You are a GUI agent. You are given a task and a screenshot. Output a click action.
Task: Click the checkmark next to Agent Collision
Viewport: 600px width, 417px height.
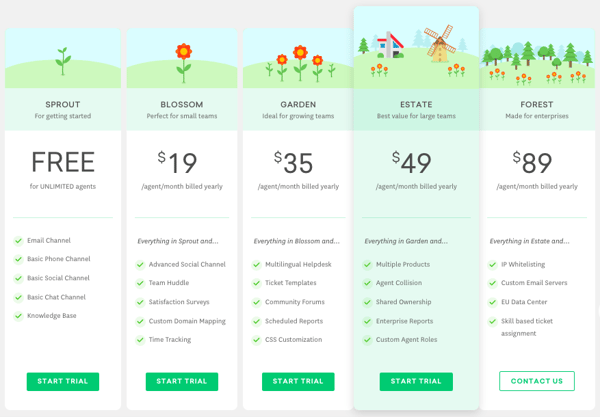pyautogui.click(x=367, y=283)
